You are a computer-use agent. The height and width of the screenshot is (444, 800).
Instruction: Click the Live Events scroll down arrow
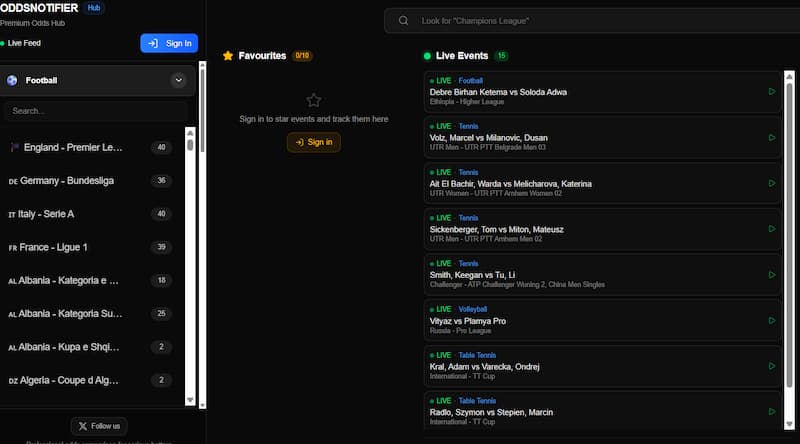pyautogui.click(x=789, y=424)
